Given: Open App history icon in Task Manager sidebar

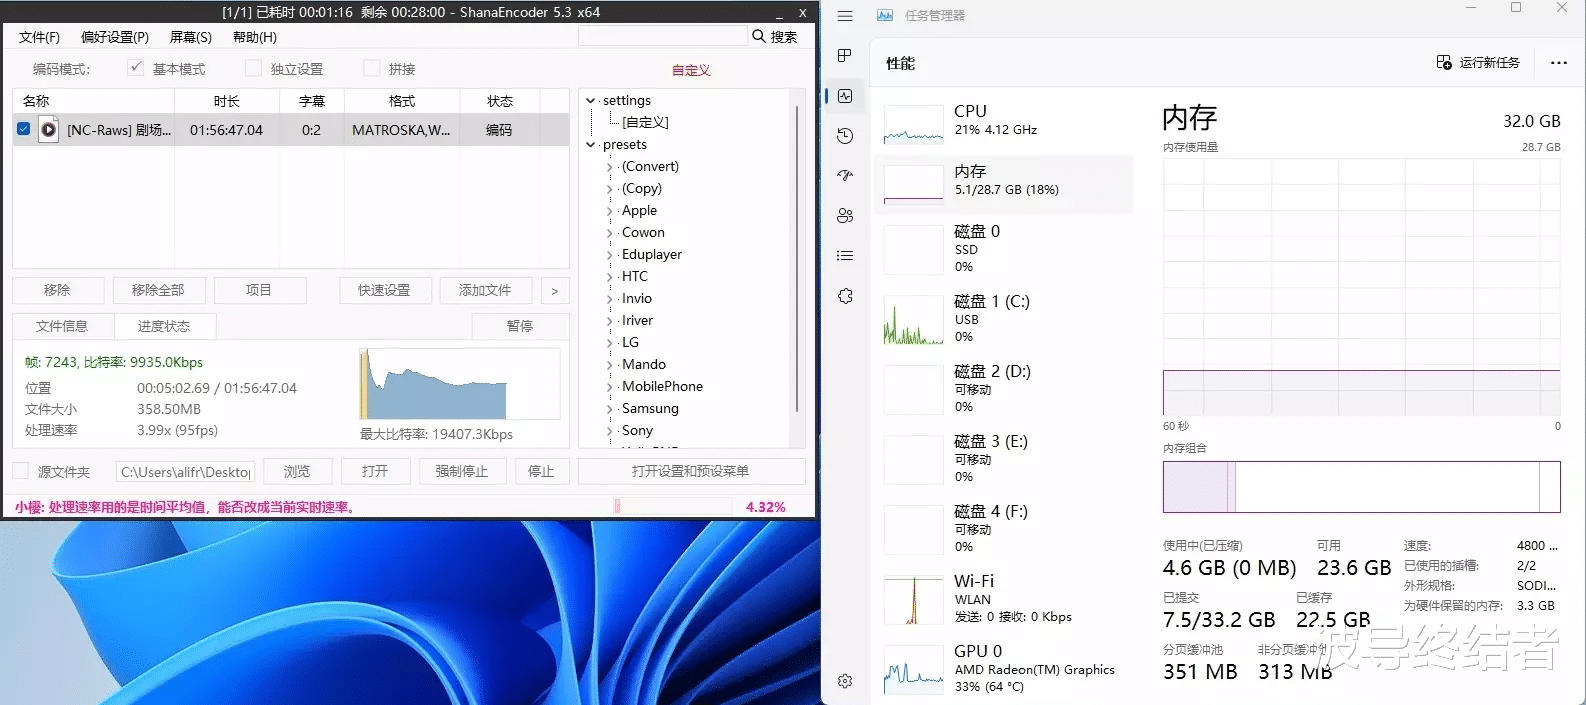Looking at the screenshot, I should (845, 136).
